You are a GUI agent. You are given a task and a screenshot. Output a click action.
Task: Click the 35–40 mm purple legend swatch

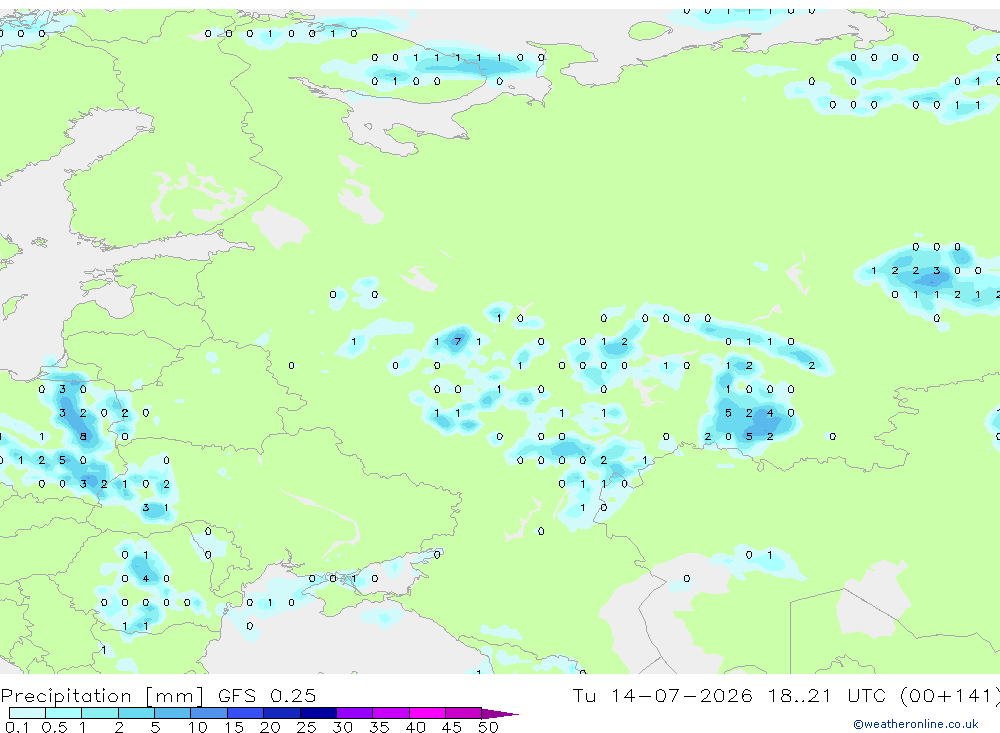click(390, 713)
